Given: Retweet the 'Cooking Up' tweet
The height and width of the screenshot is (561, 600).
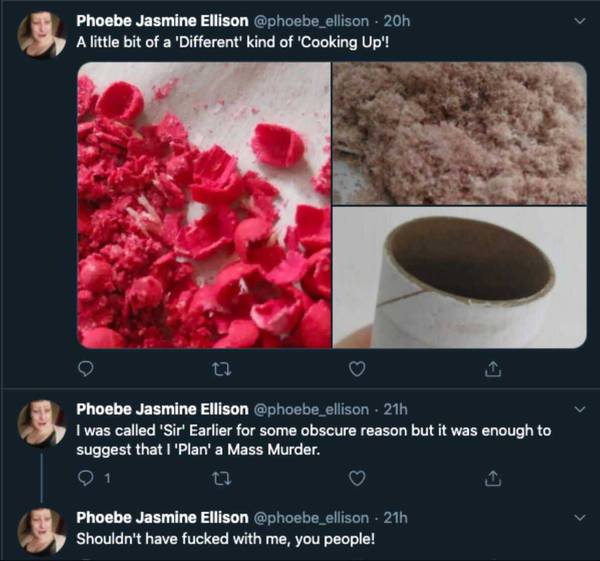Looking at the screenshot, I should 220,370.
